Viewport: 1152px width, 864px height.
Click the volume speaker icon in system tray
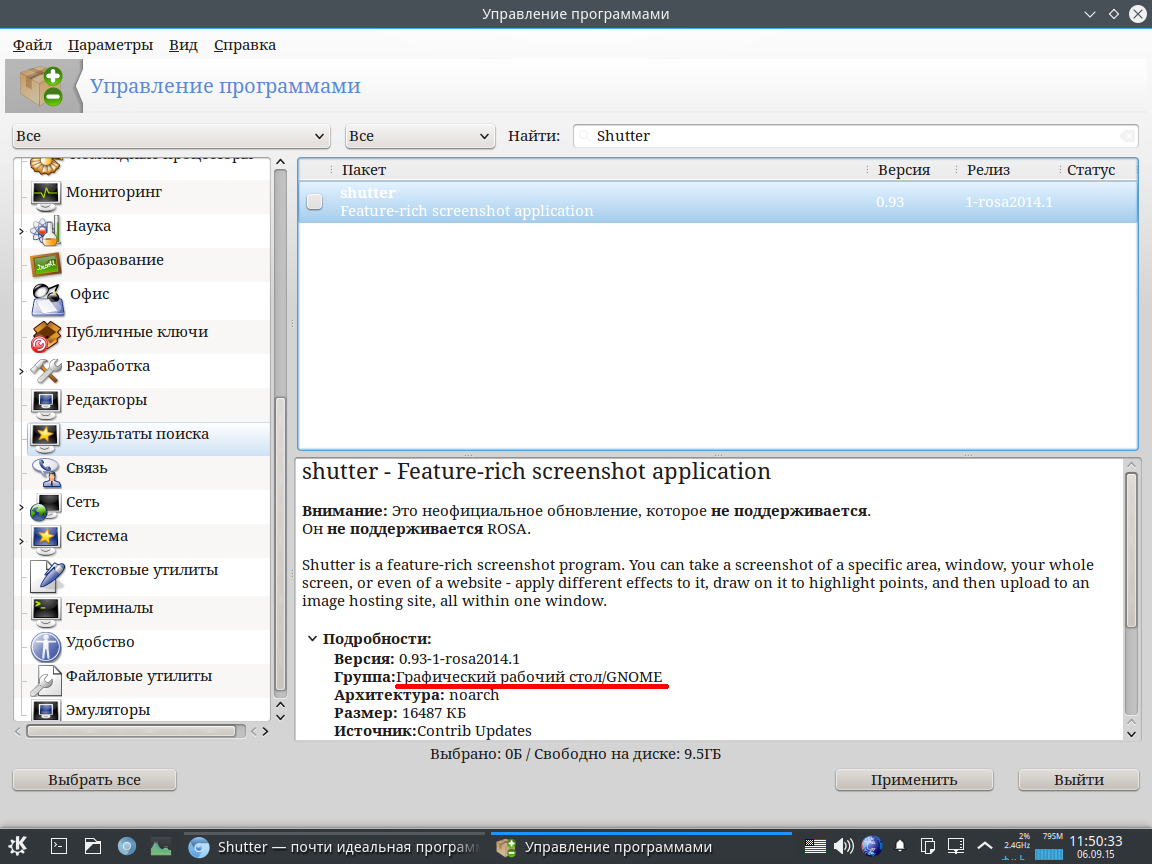point(843,847)
